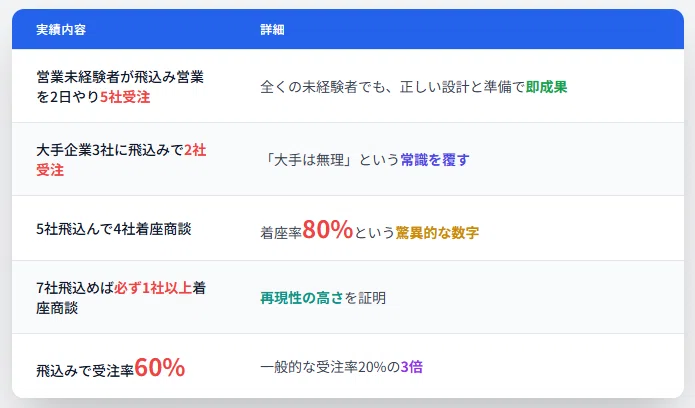Click the red 2社 text

[195, 150]
